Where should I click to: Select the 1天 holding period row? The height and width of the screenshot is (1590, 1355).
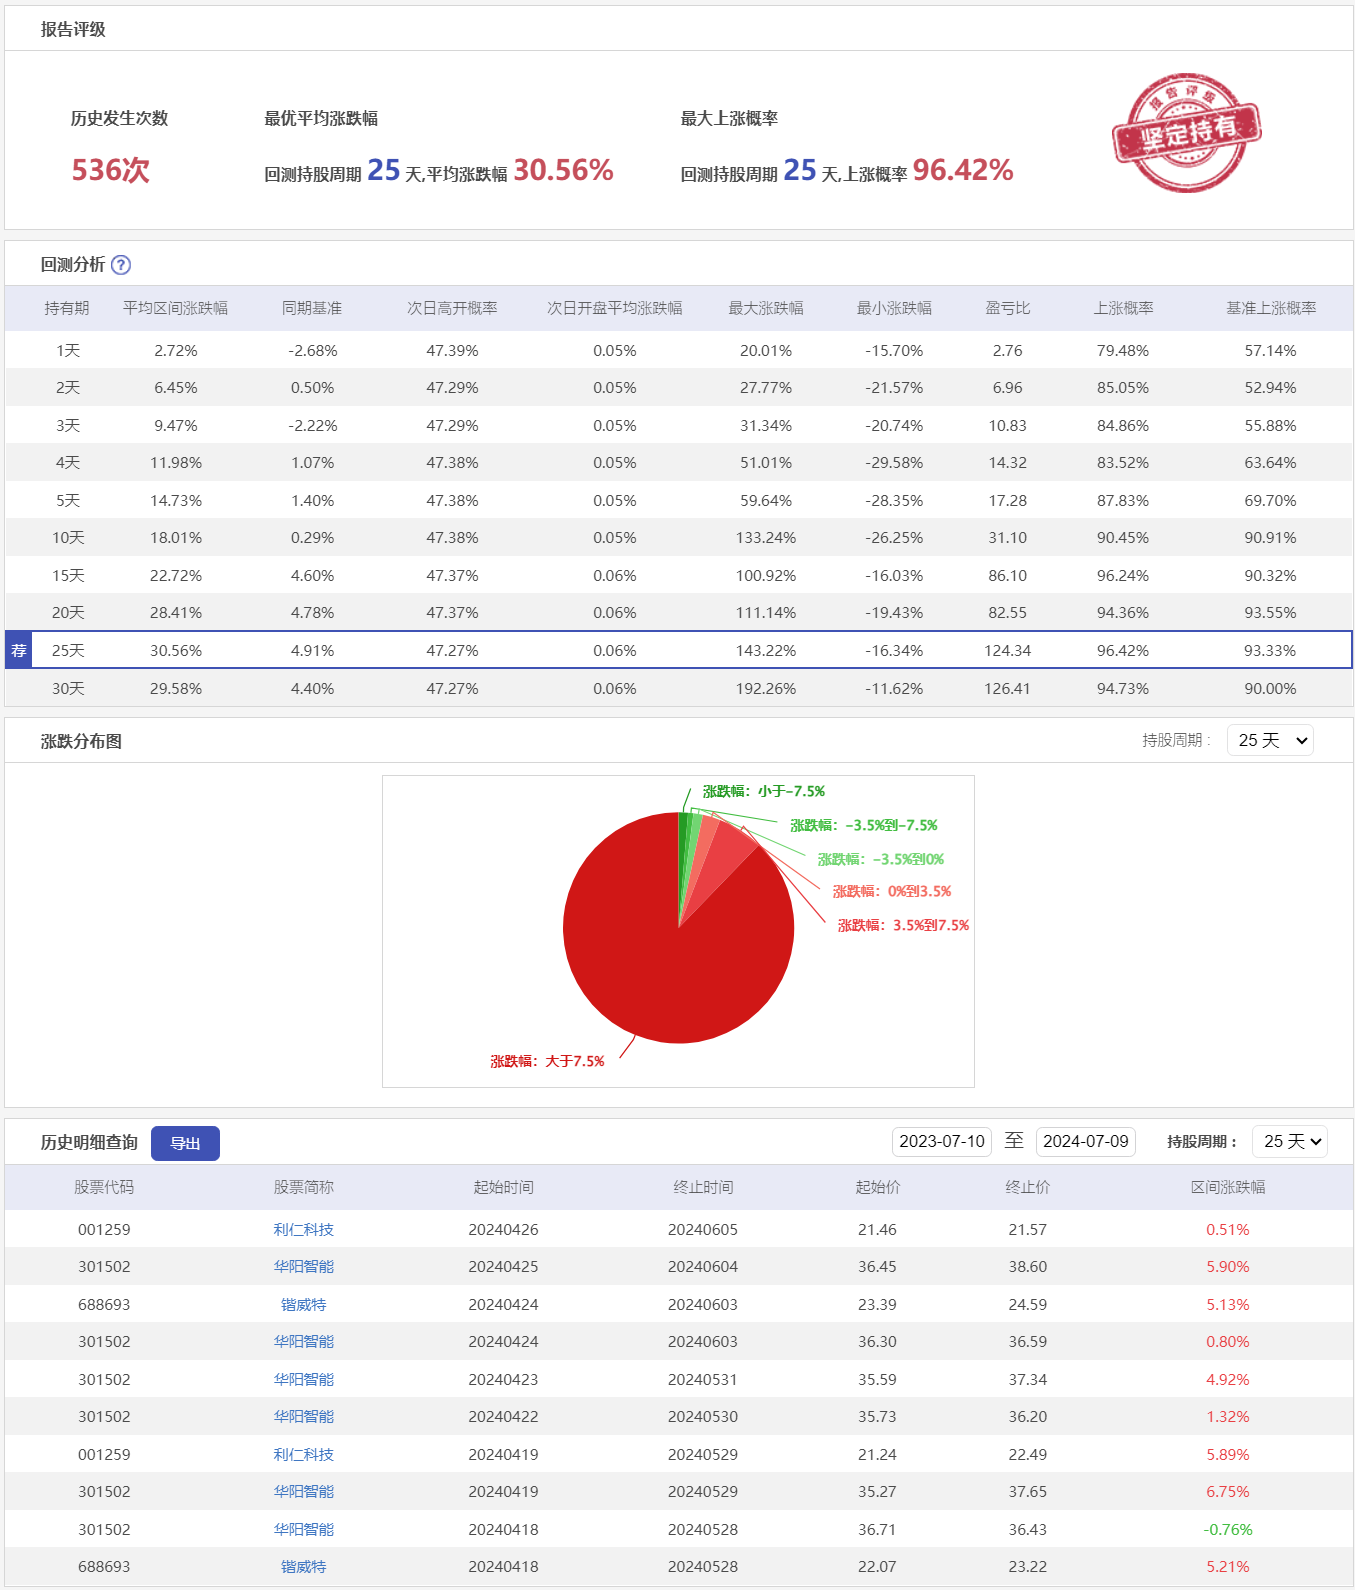coord(679,350)
